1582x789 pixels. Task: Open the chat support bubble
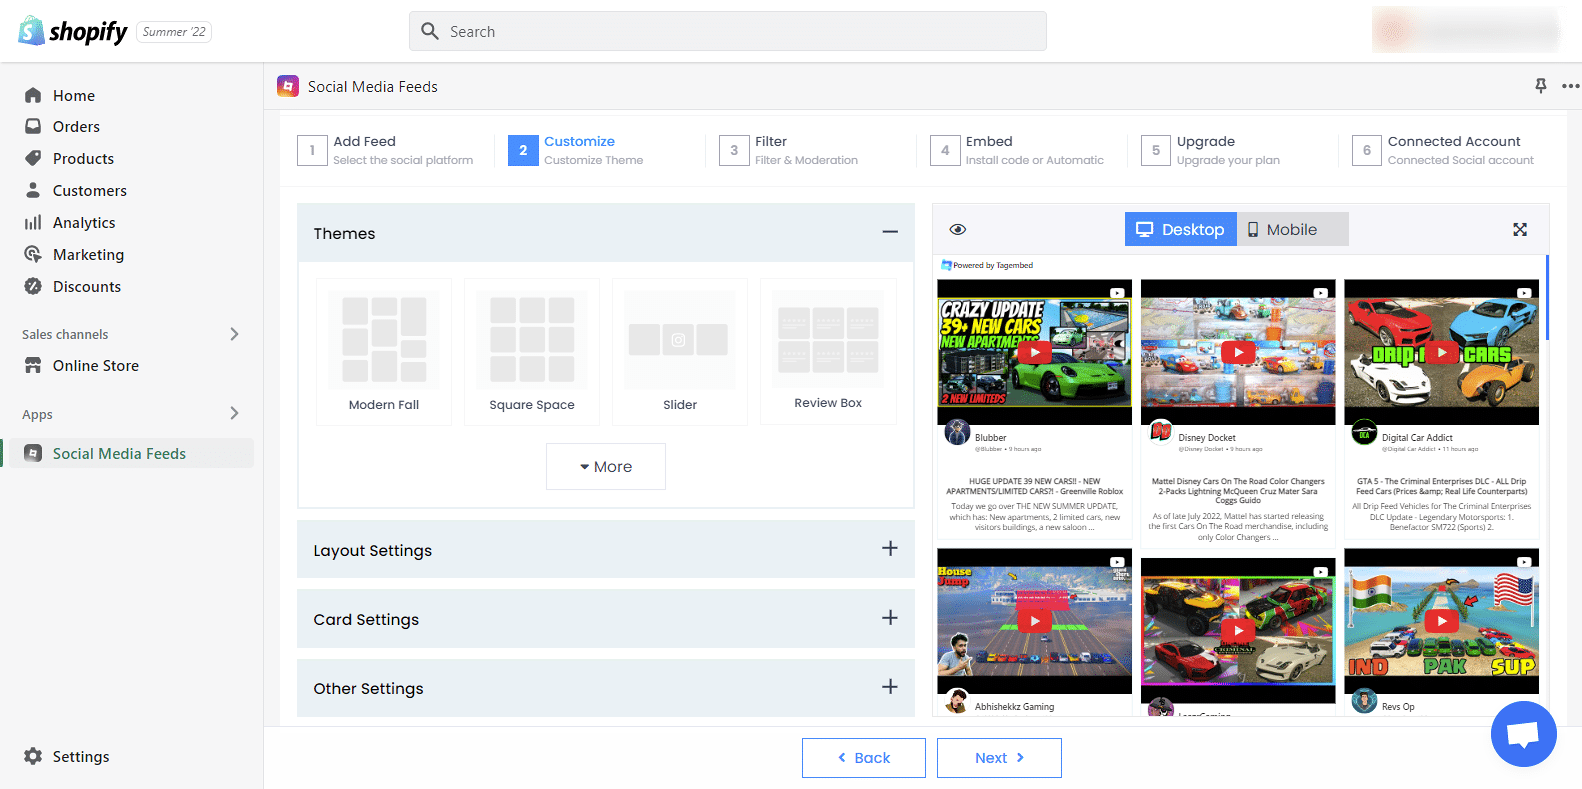tap(1523, 734)
